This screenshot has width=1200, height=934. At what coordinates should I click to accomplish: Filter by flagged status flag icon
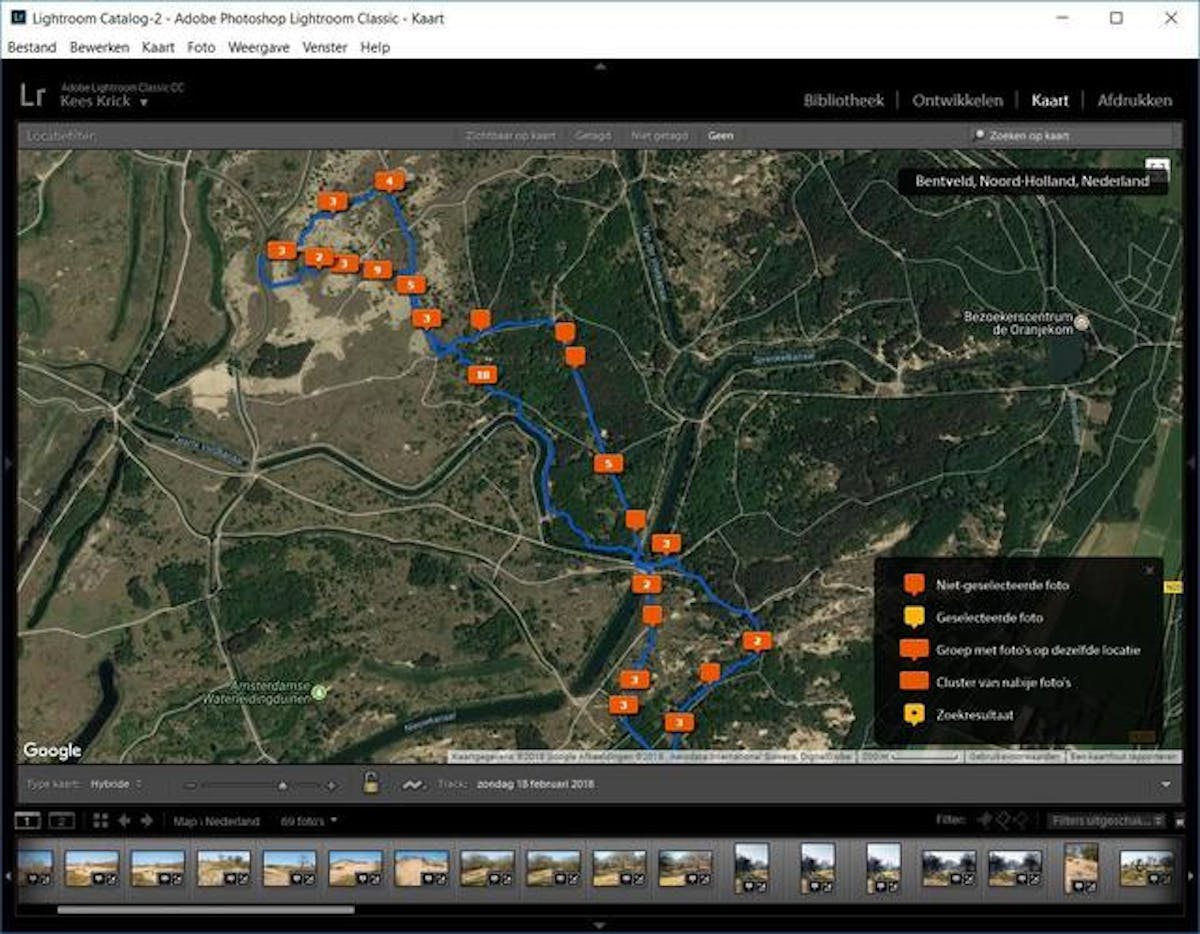[x=985, y=821]
